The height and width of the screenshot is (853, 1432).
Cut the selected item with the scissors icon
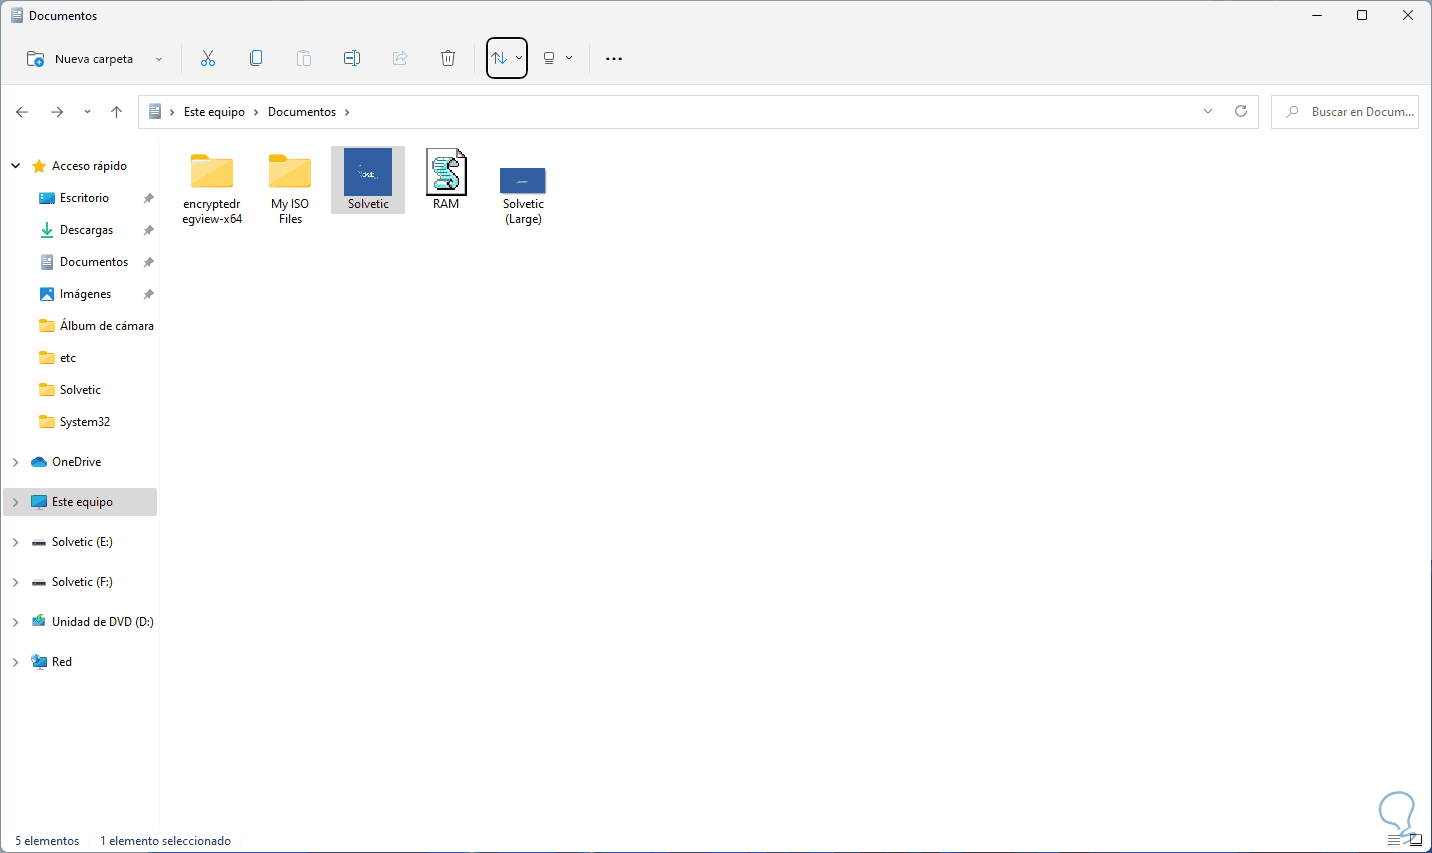(208, 58)
